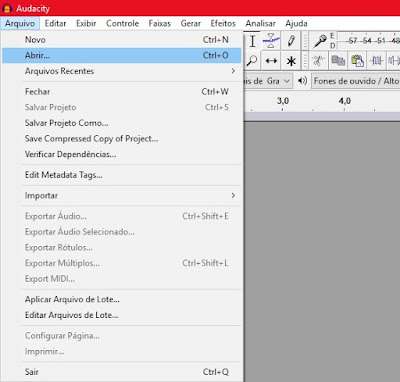Choose Verificar Dependências...

click(x=122, y=154)
